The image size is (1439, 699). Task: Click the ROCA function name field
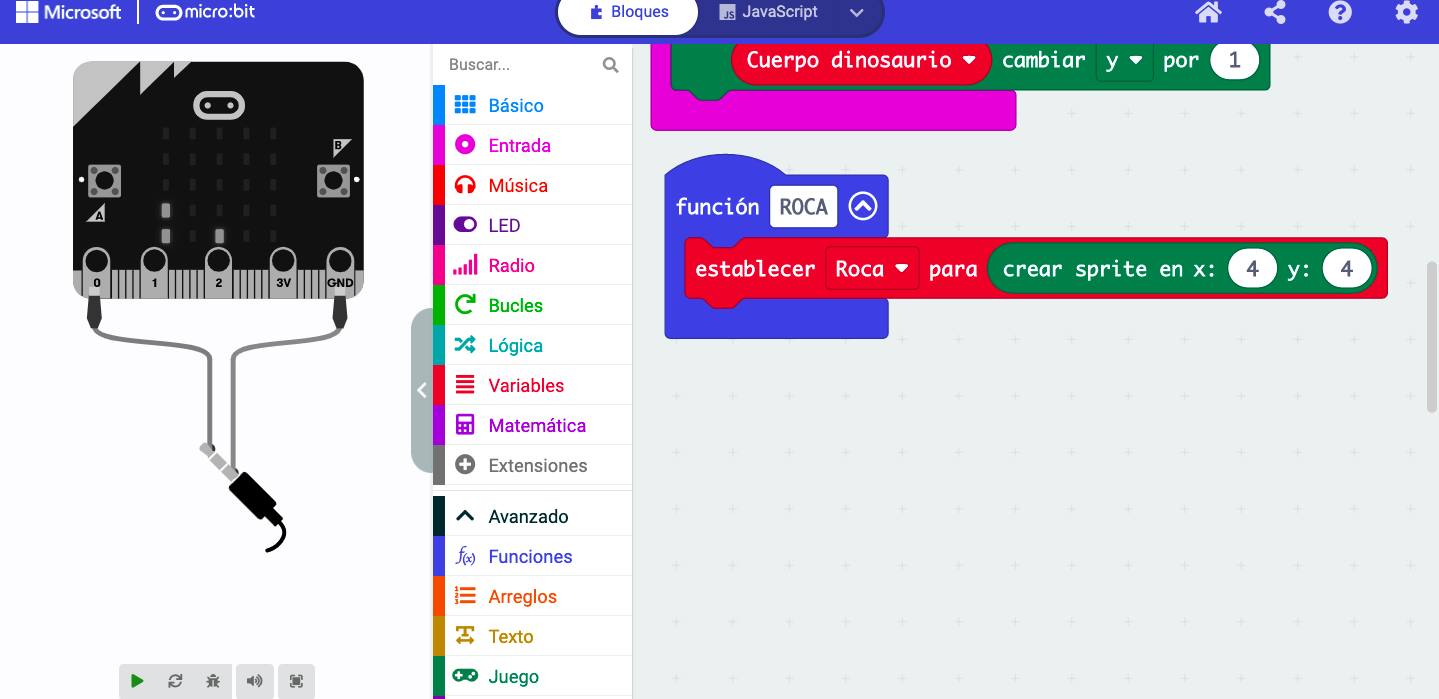click(803, 207)
